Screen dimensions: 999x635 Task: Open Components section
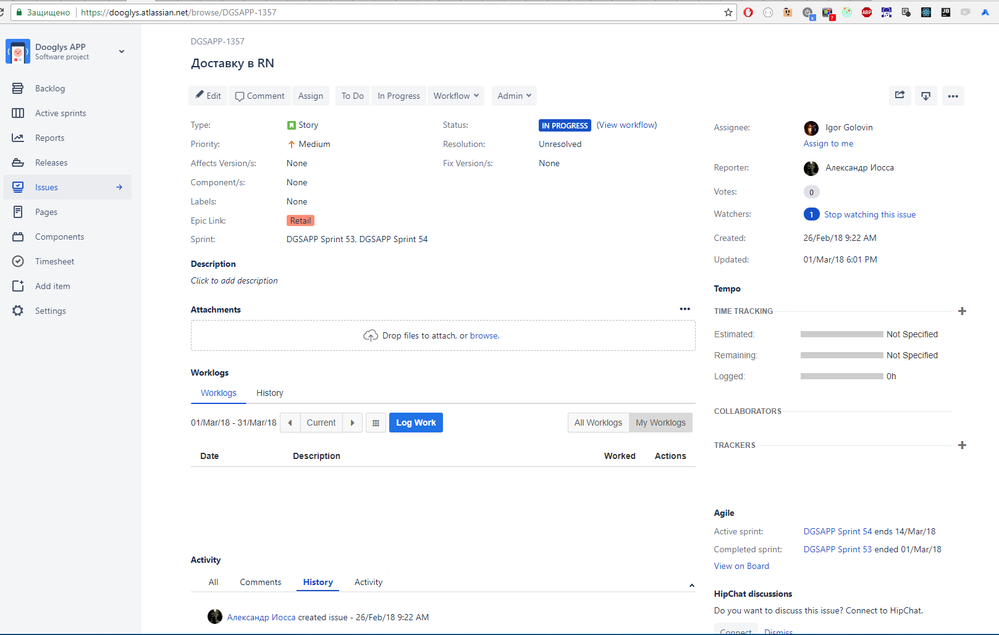(59, 237)
